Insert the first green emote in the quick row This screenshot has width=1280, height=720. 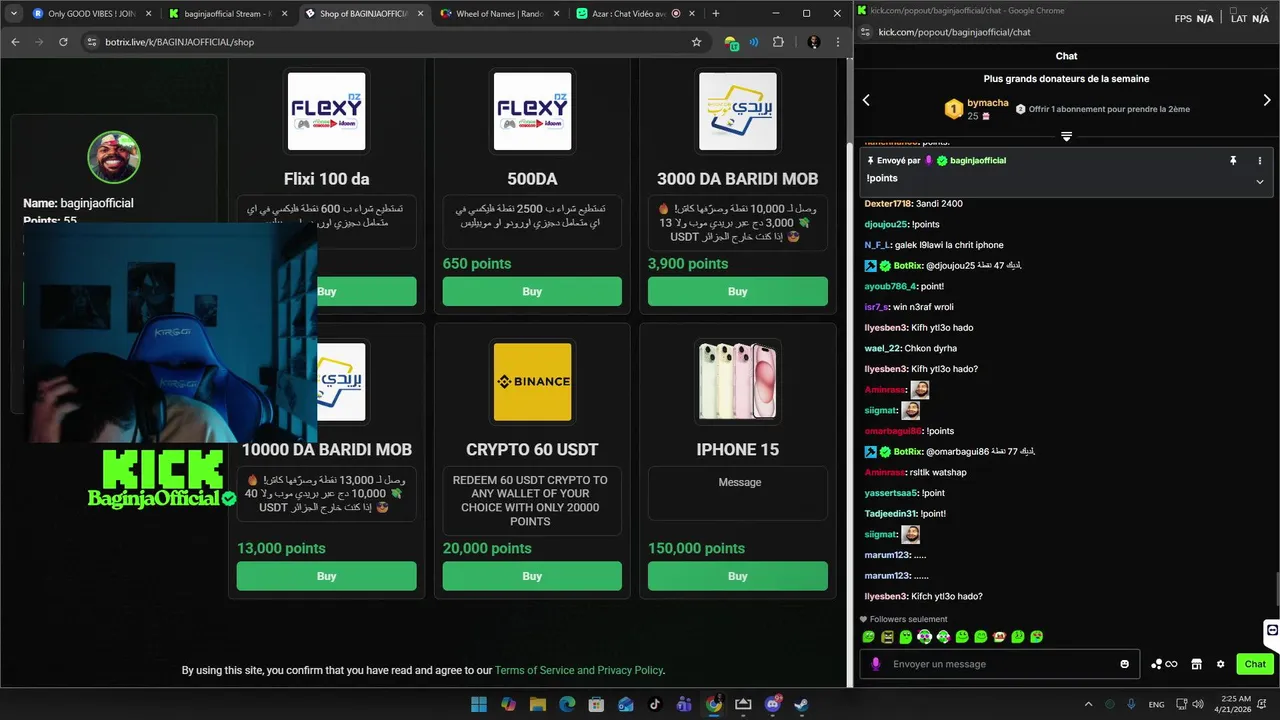(869, 637)
